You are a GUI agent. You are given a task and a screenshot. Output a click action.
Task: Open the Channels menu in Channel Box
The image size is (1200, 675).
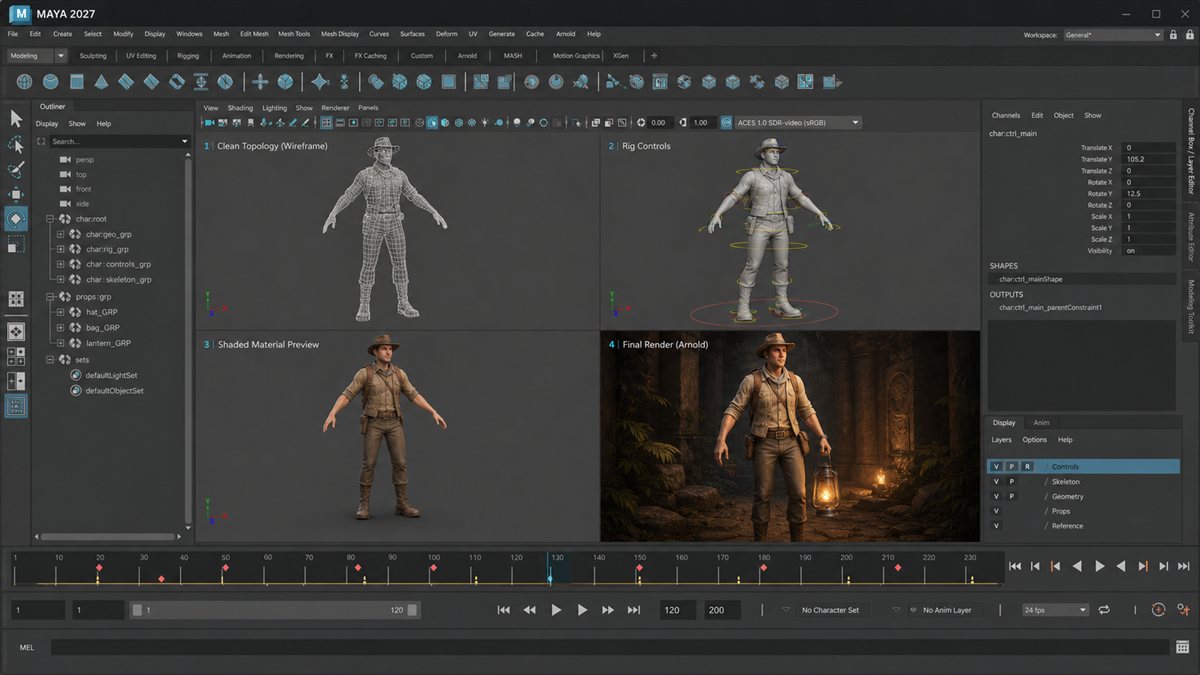tap(1006, 115)
